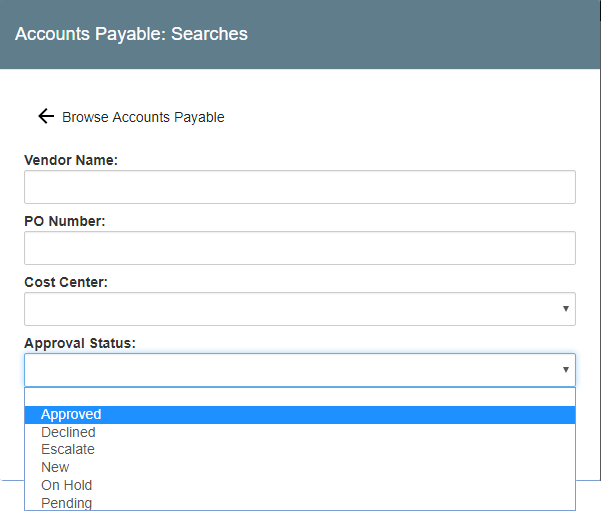The width and height of the screenshot is (601, 511).
Task: Select the On Hold status option
Action: click(66, 486)
